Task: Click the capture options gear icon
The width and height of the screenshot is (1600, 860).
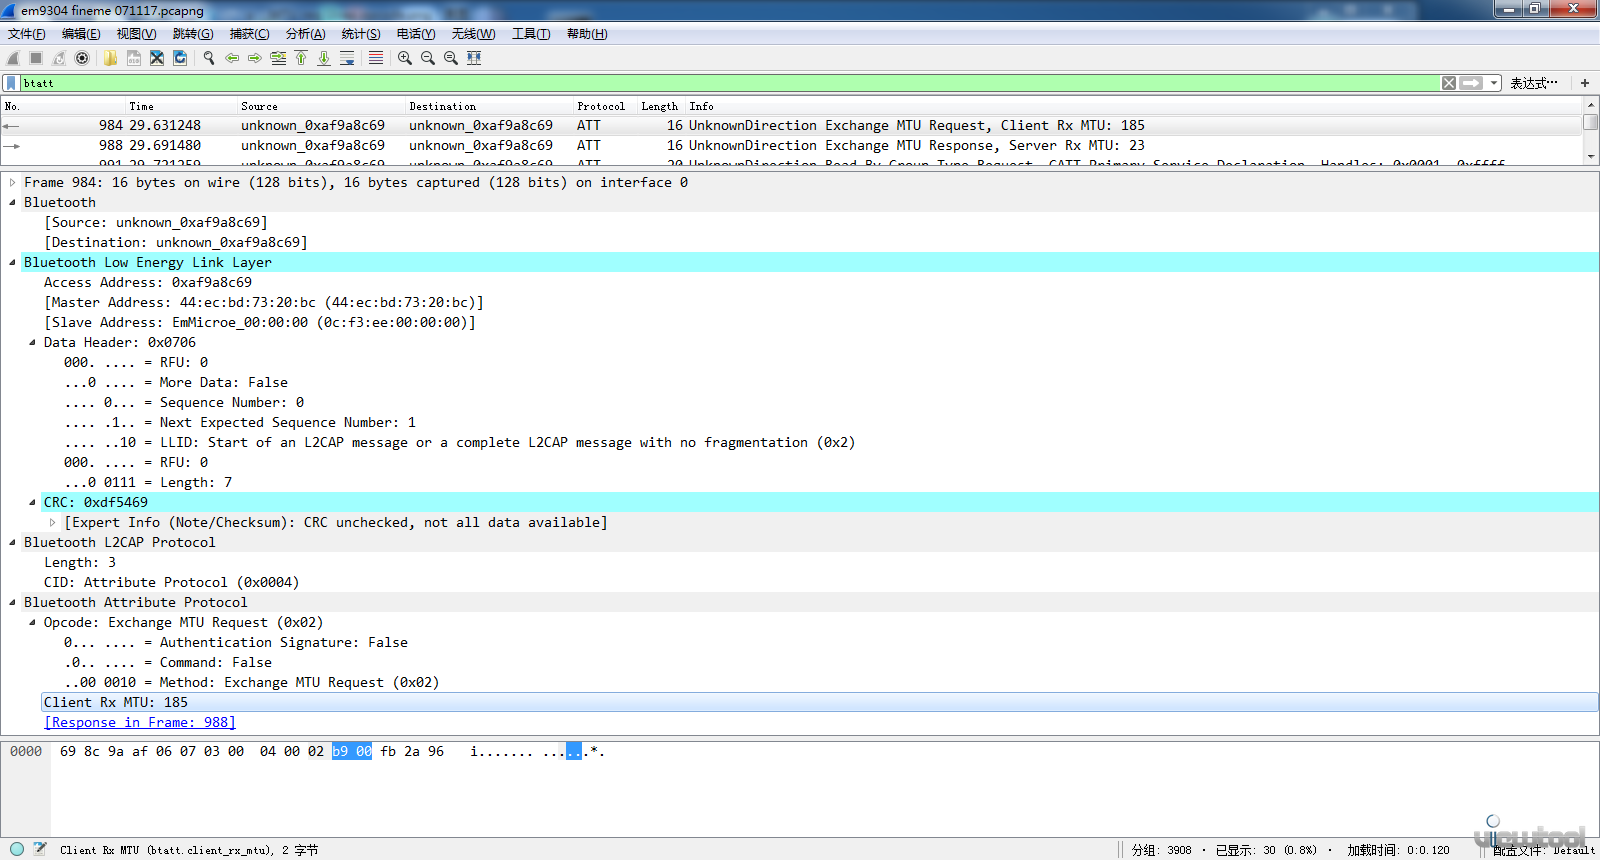Action: coord(82,58)
